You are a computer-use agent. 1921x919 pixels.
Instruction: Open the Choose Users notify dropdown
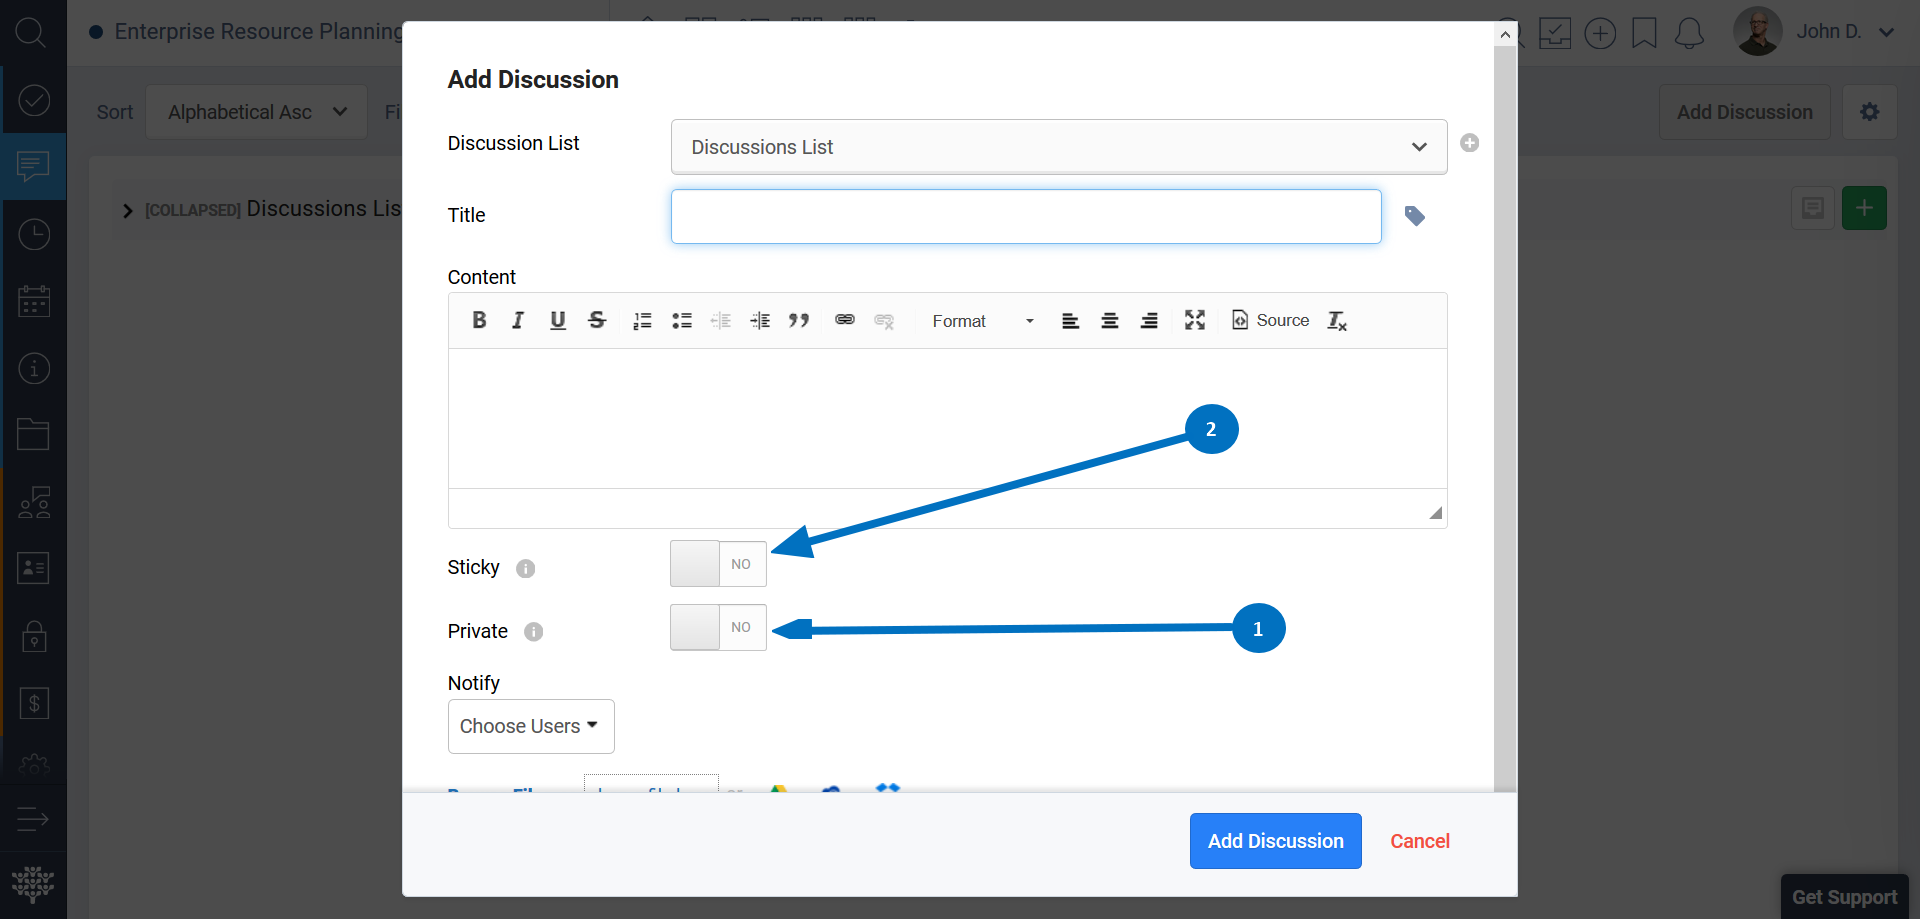point(530,726)
